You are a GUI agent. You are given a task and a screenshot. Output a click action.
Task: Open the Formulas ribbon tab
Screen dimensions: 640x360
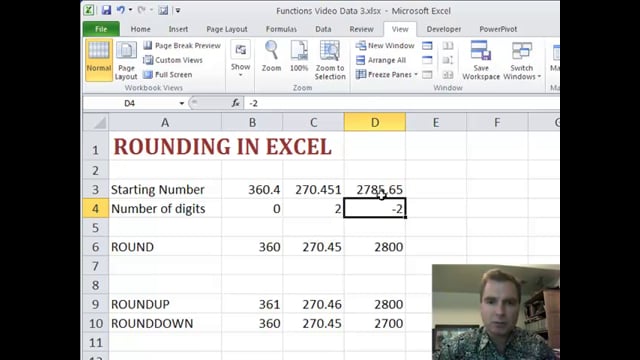pyautogui.click(x=281, y=29)
